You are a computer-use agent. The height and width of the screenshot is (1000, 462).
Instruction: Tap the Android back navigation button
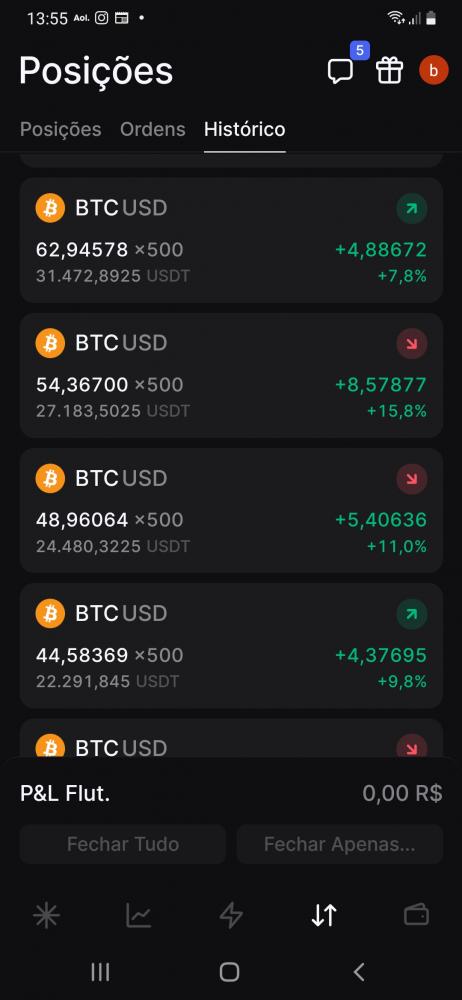(x=359, y=972)
